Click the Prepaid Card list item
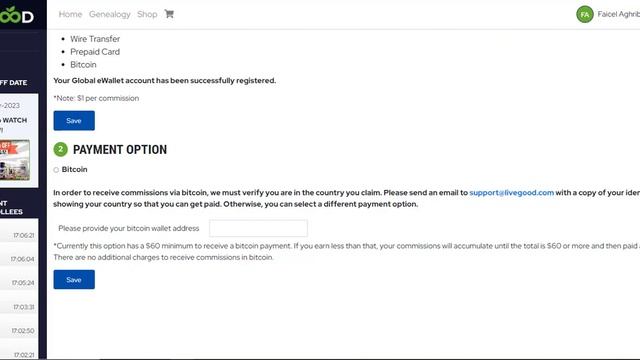640x360 pixels. (x=95, y=52)
